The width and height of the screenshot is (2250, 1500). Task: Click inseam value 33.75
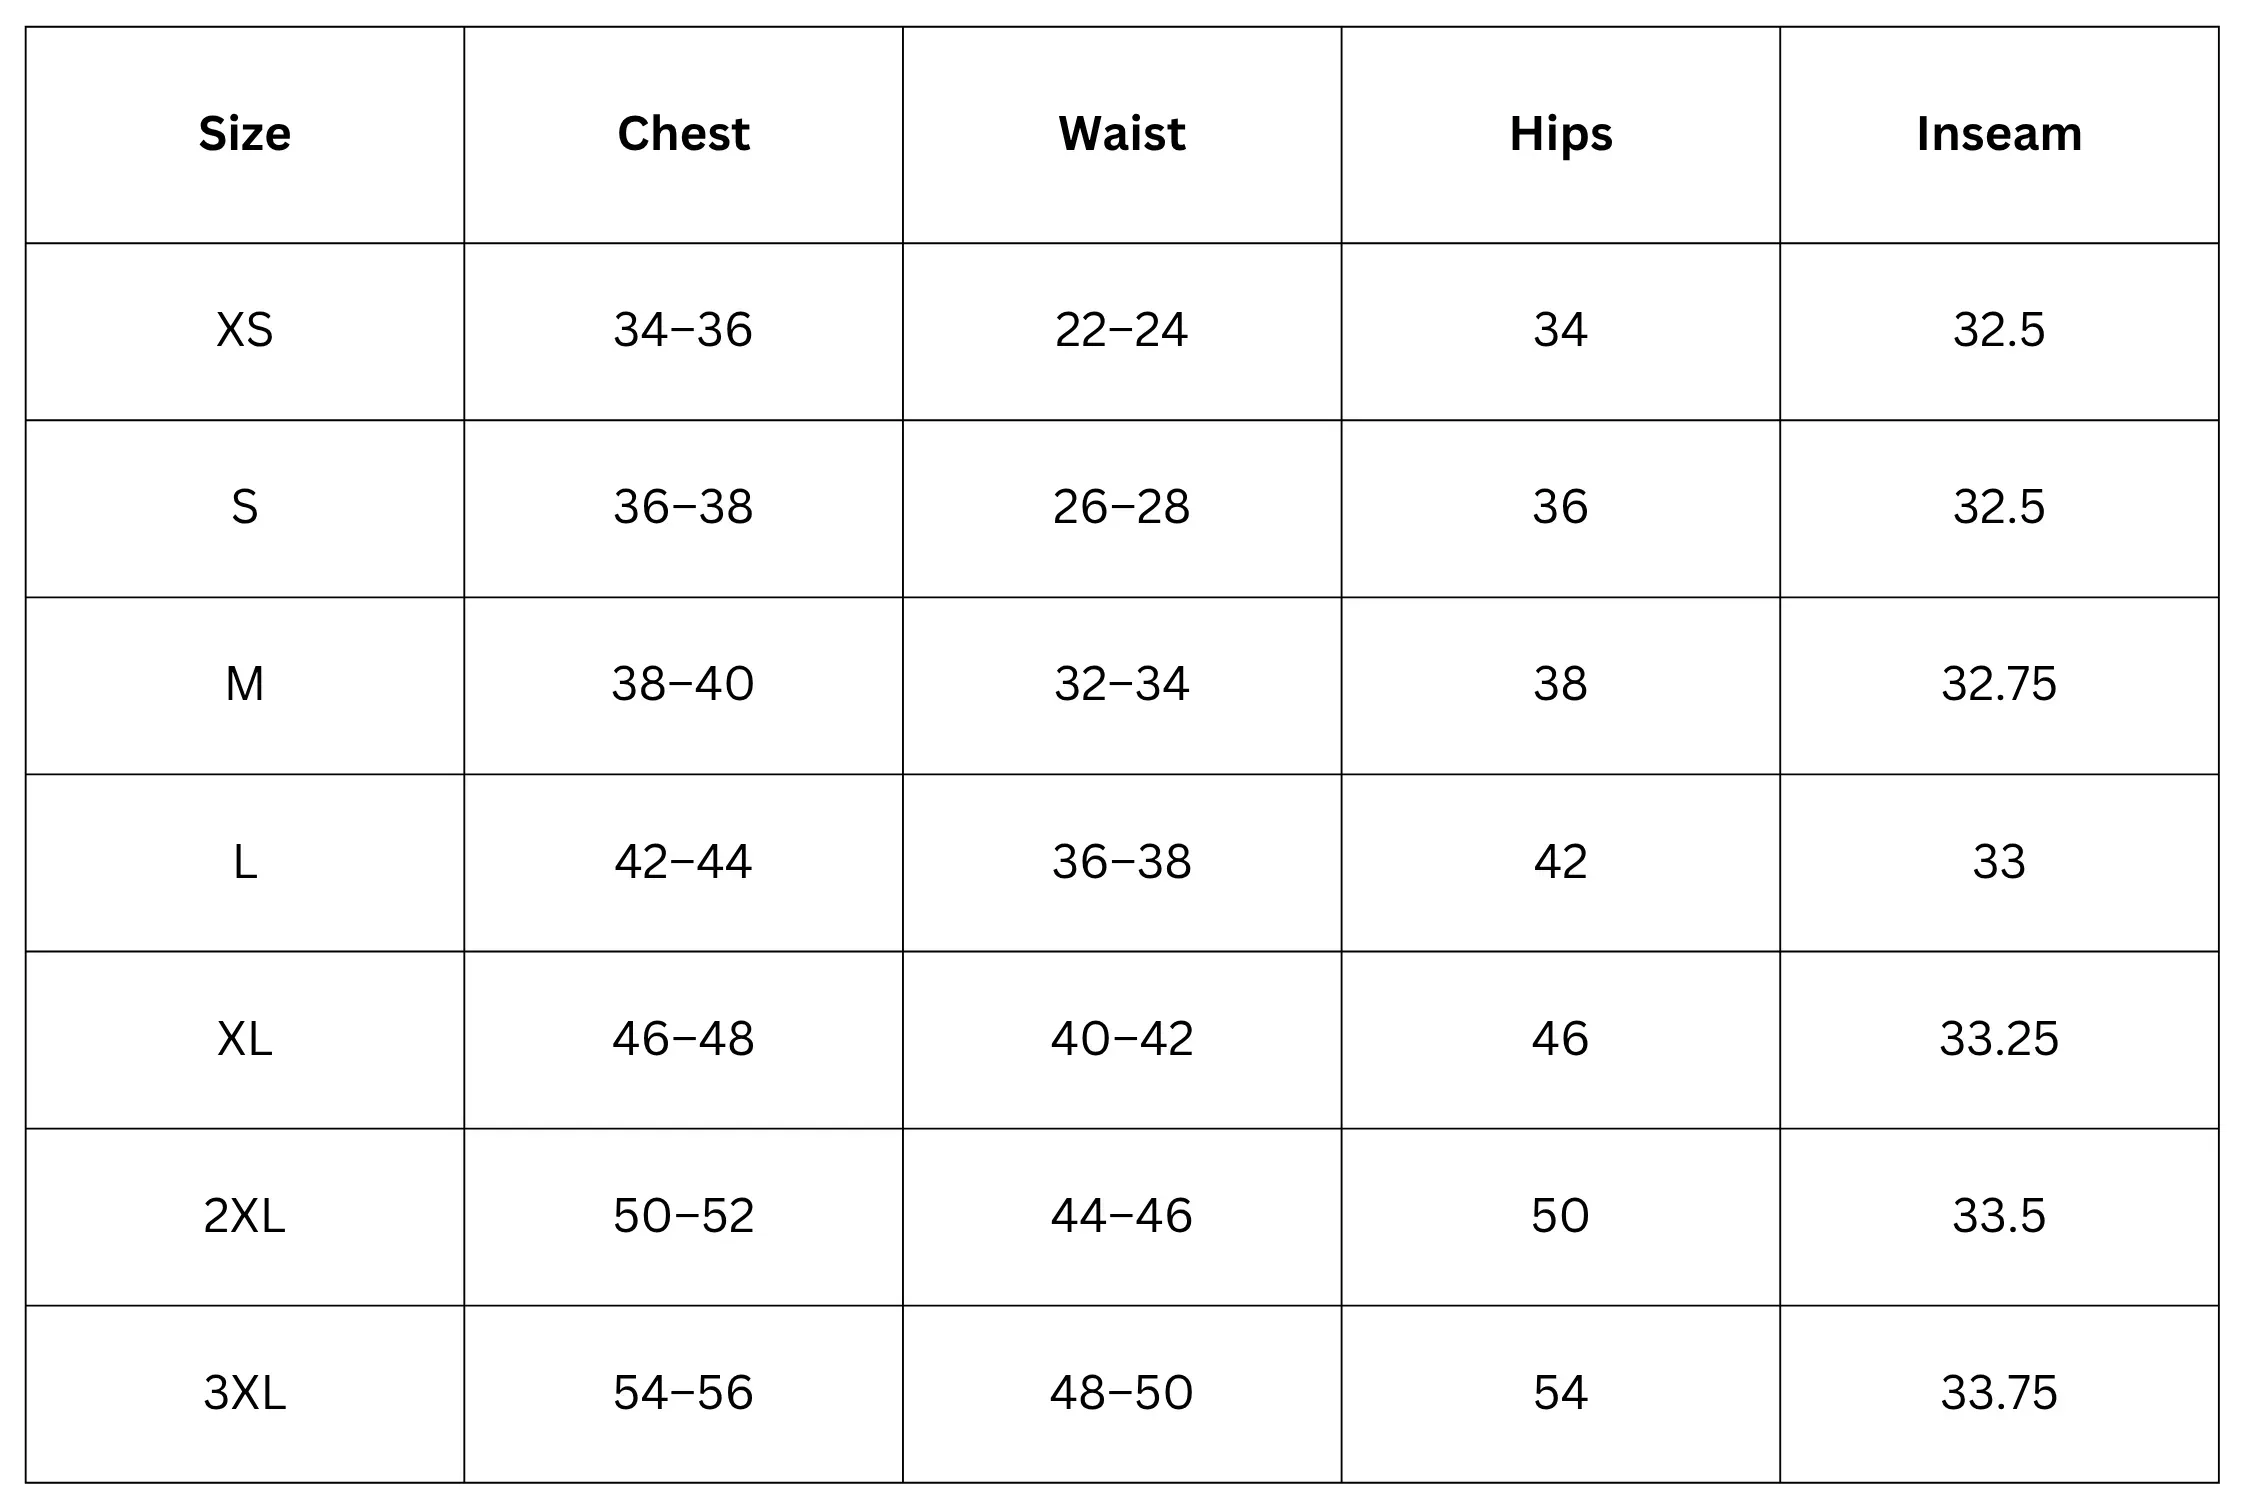(x=1999, y=1393)
